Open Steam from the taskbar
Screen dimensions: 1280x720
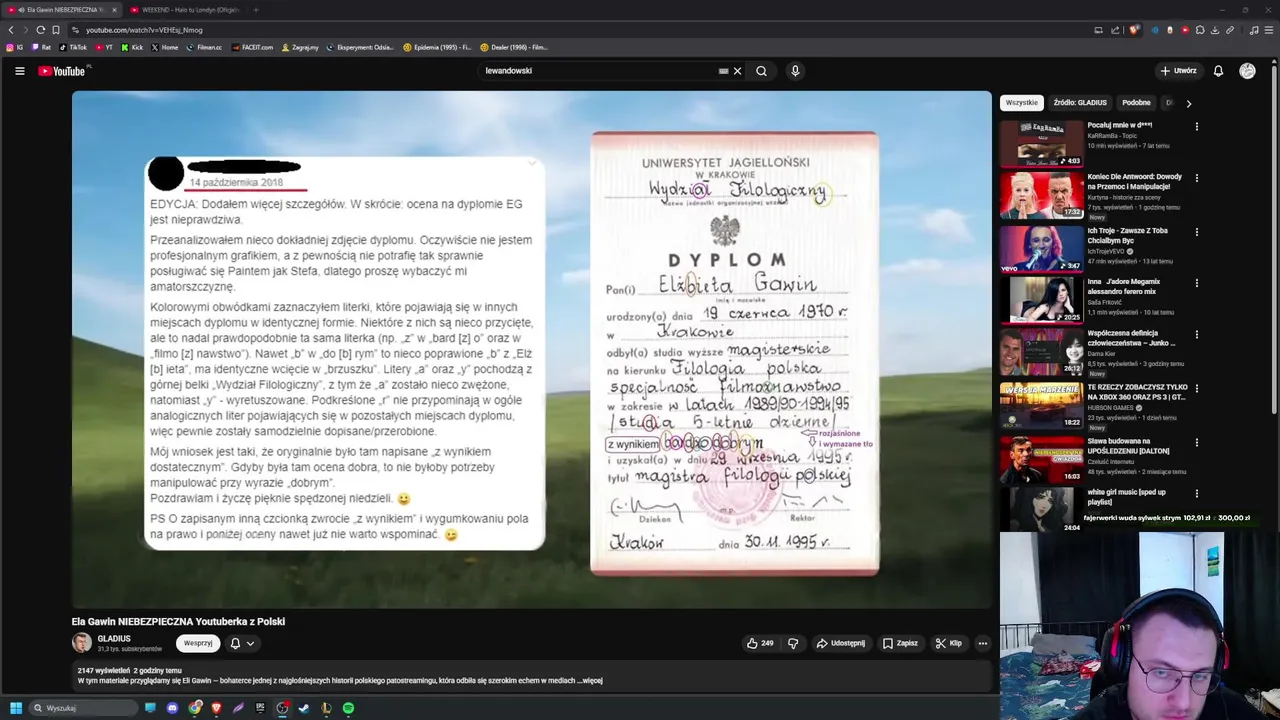[303, 708]
